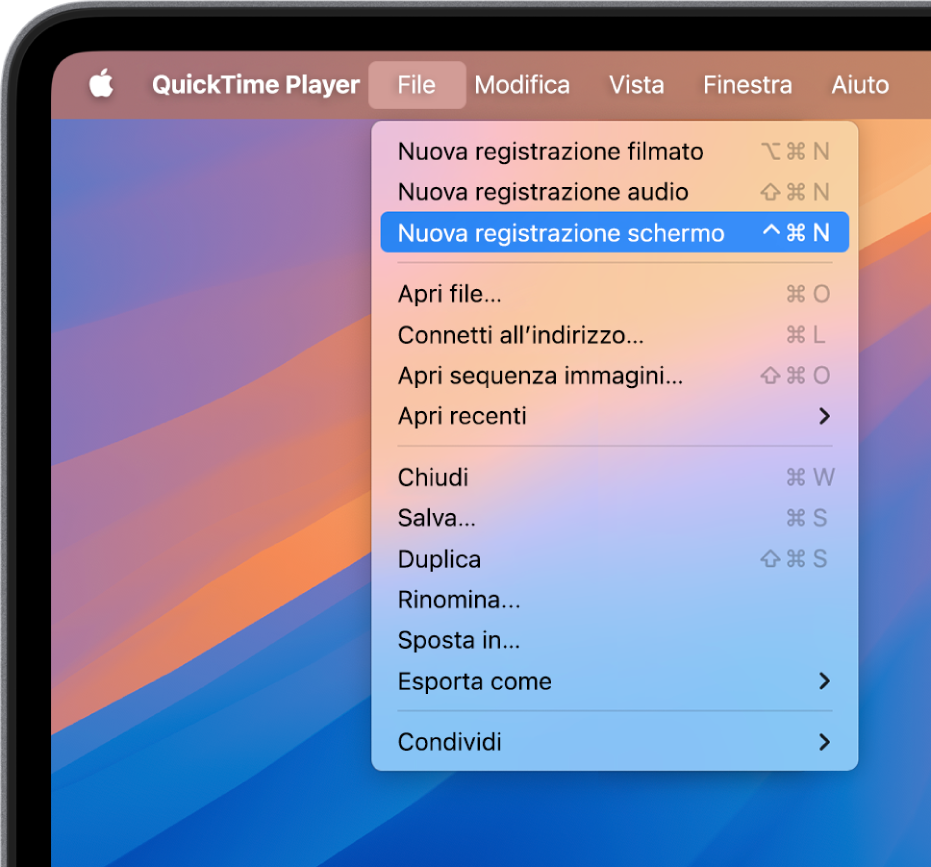Close the open File menu
The height and width of the screenshot is (867, 931).
417,85
